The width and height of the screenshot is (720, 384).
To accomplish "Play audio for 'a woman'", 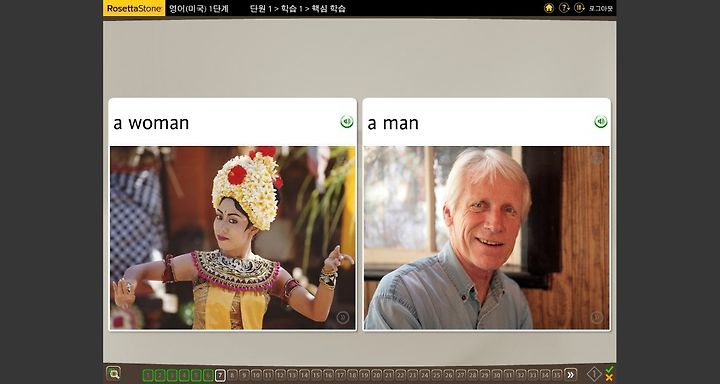I will click(x=347, y=122).
